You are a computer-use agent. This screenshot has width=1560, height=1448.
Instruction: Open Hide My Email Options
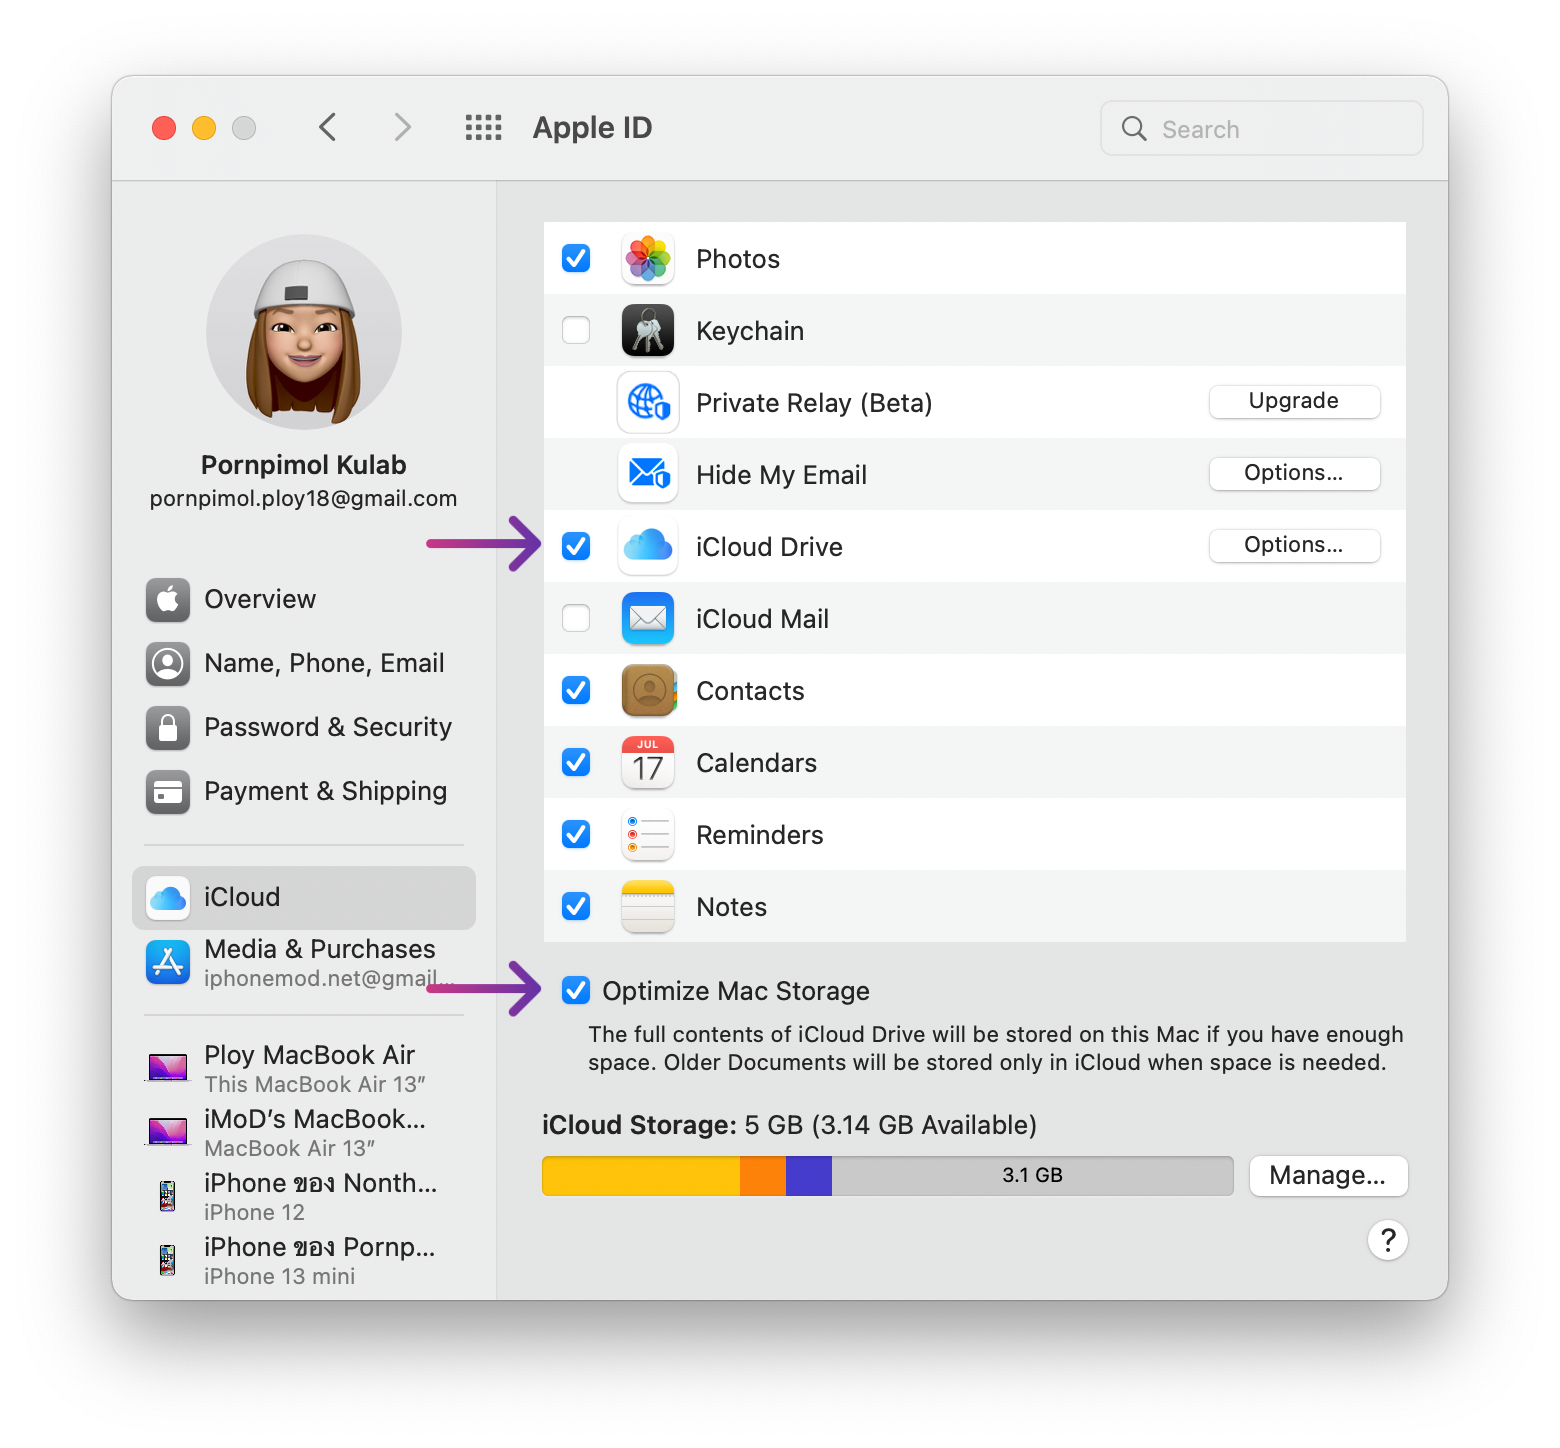[x=1294, y=474]
